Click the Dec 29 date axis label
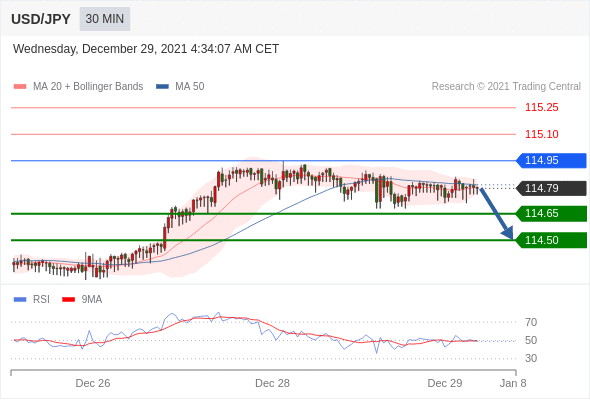This screenshot has height=400, width=590. (x=445, y=383)
